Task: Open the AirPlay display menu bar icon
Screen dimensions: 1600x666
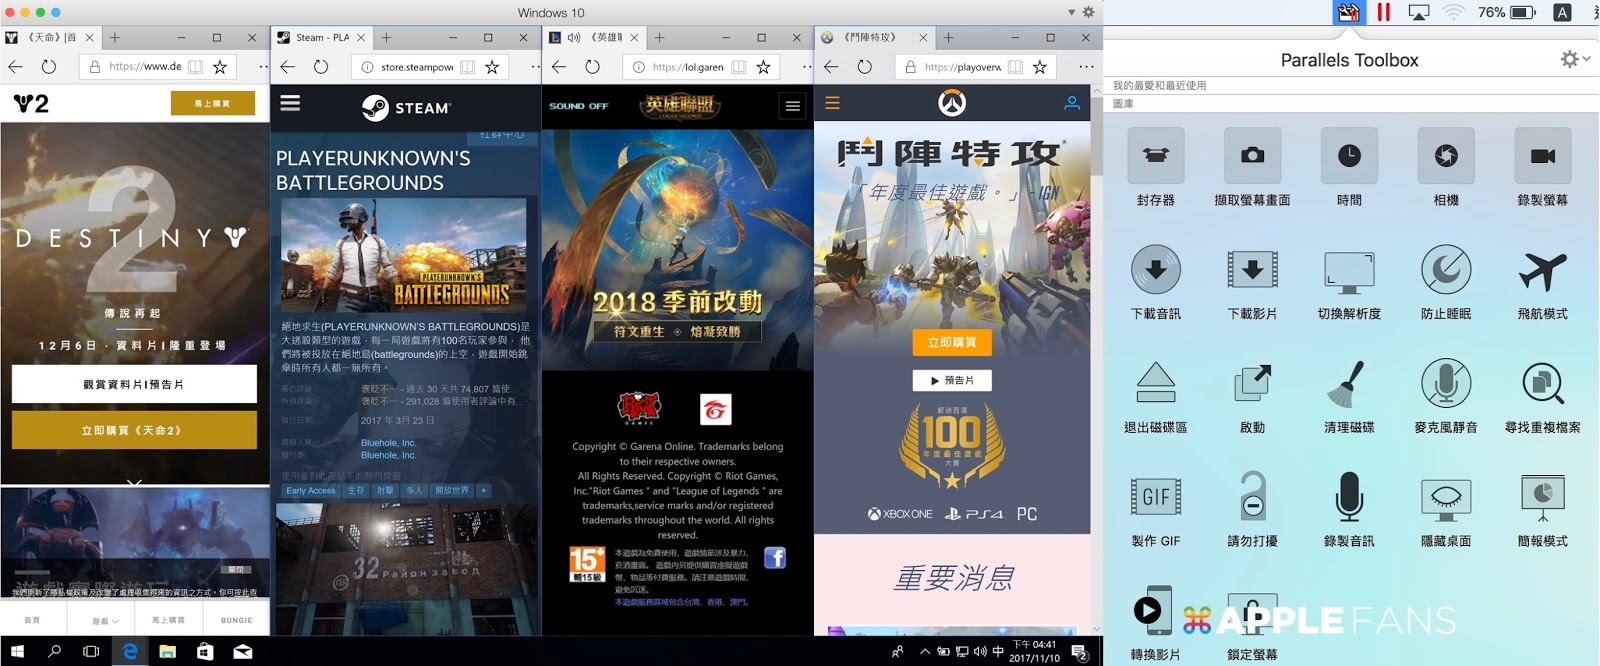Action: 1418,12
